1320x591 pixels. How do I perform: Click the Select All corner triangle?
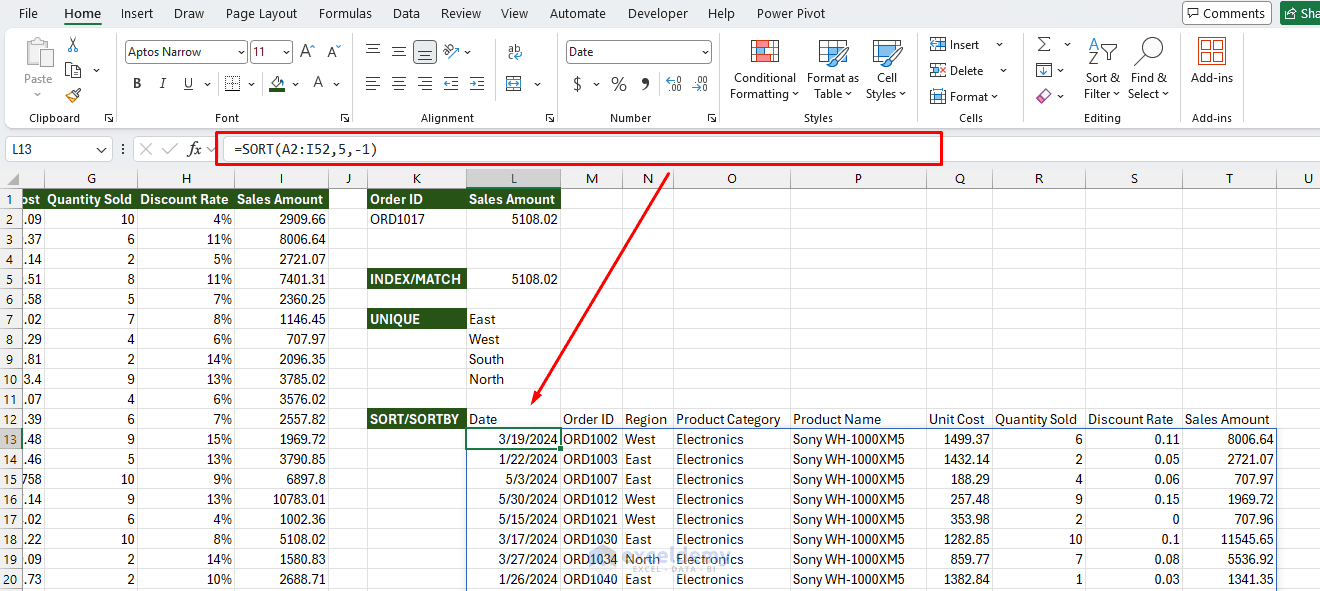tap(10, 178)
